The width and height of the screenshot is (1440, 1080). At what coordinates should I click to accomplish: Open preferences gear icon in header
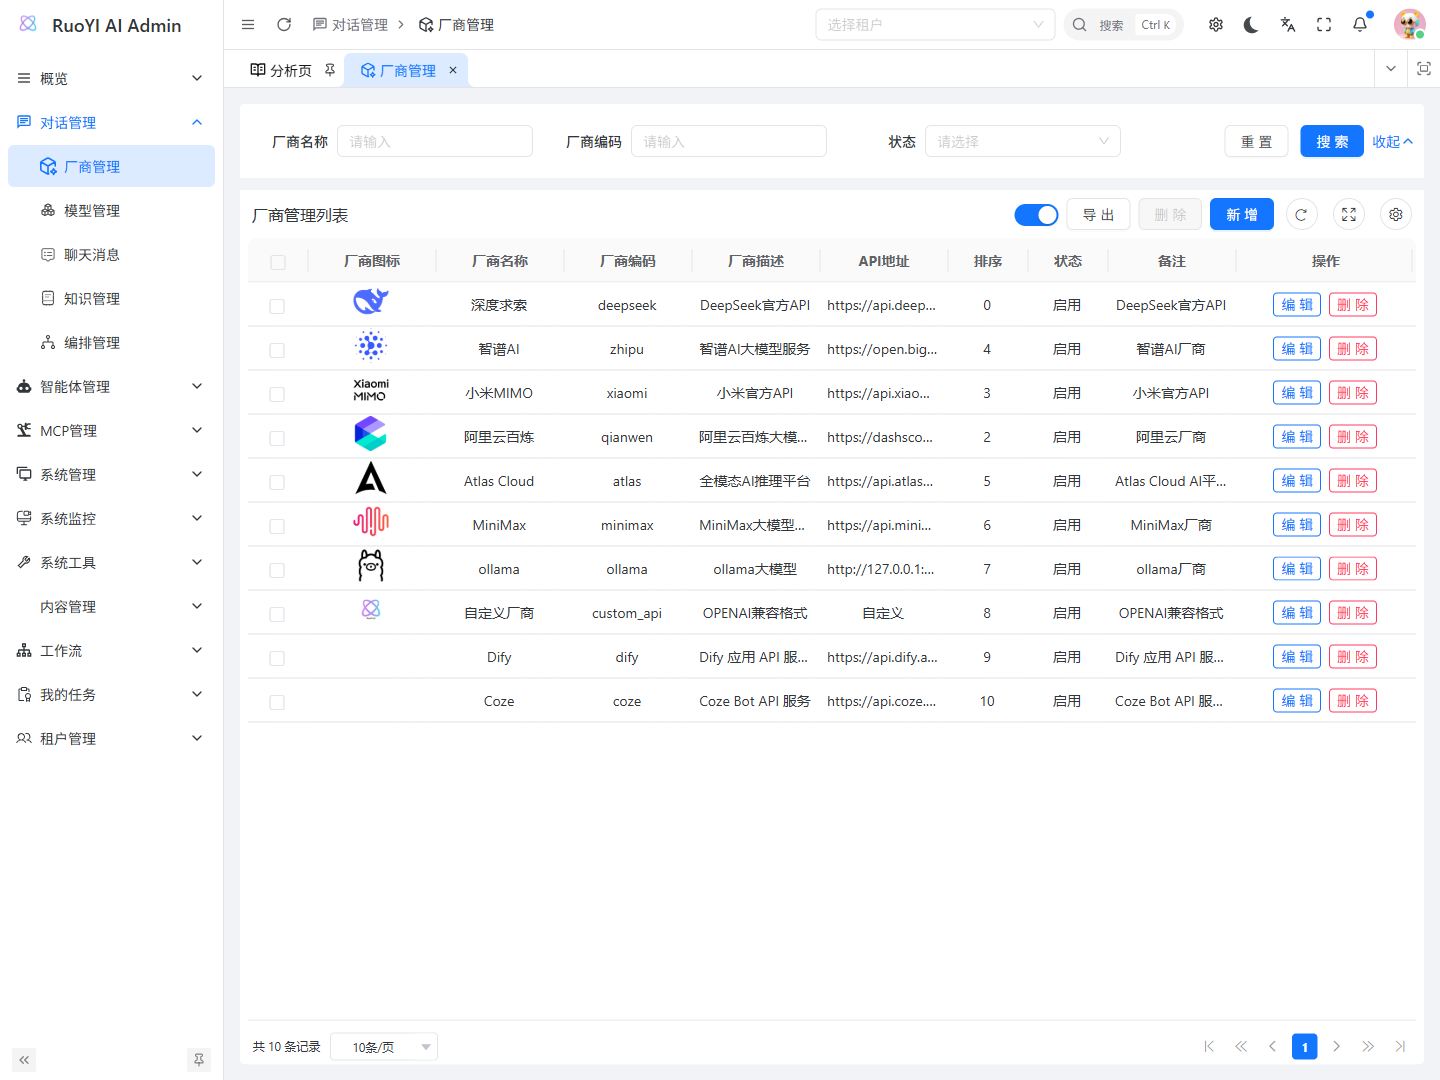click(1216, 25)
